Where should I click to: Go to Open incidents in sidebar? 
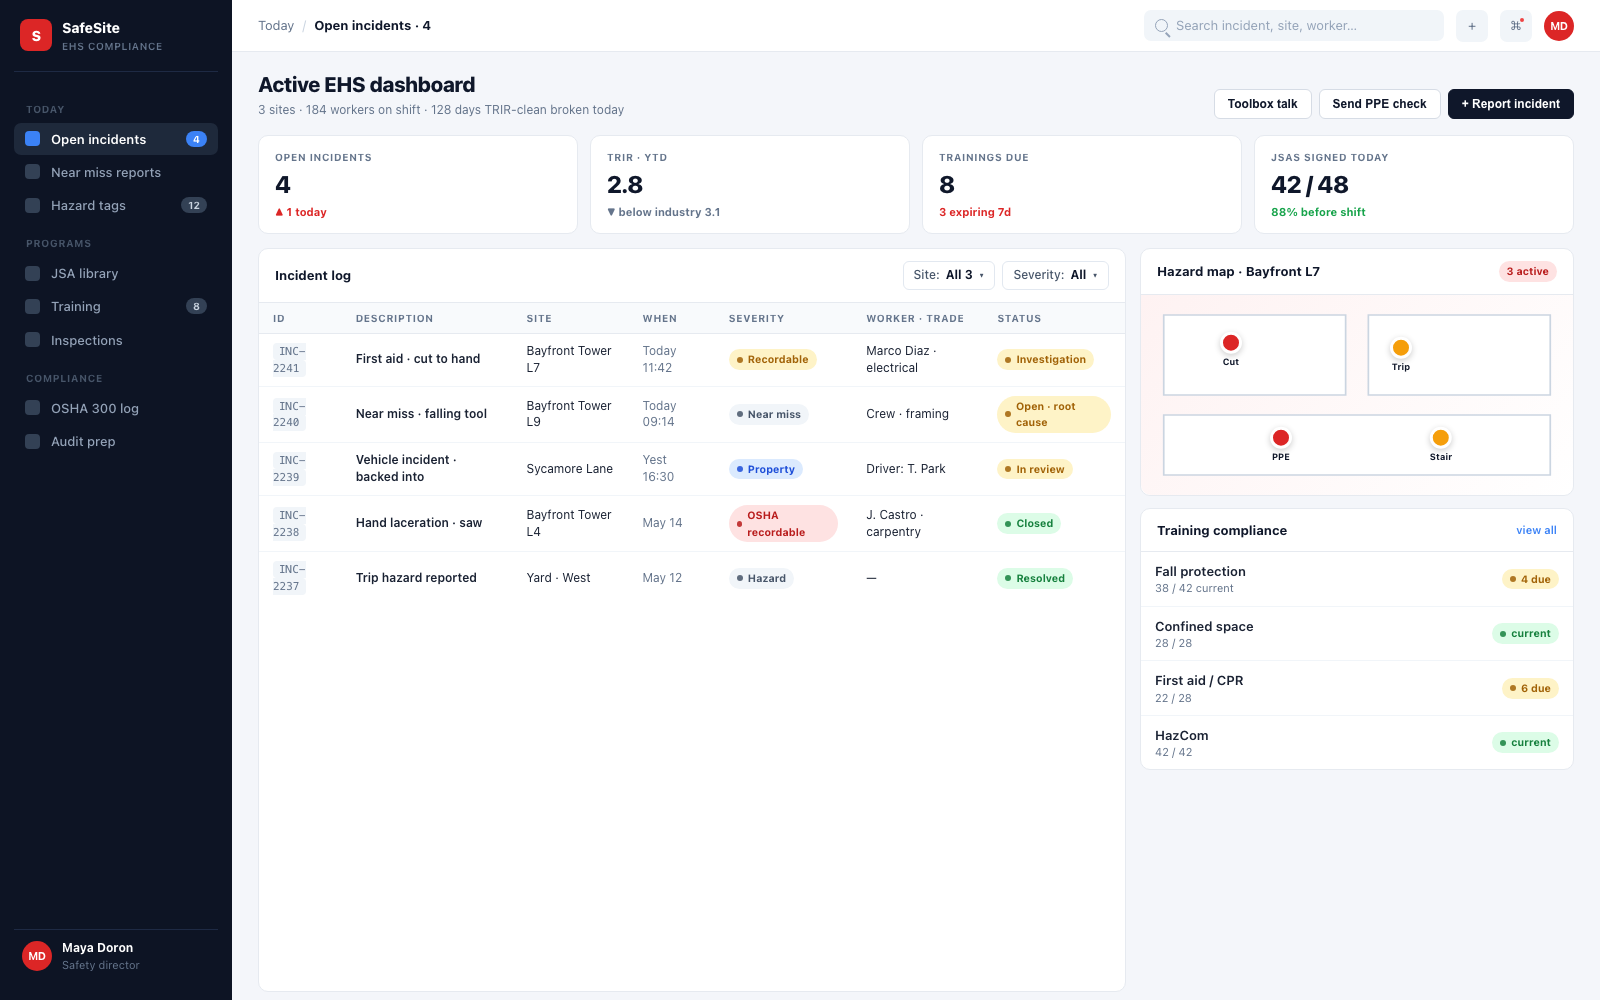pyautogui.click(x=116, y=139)
